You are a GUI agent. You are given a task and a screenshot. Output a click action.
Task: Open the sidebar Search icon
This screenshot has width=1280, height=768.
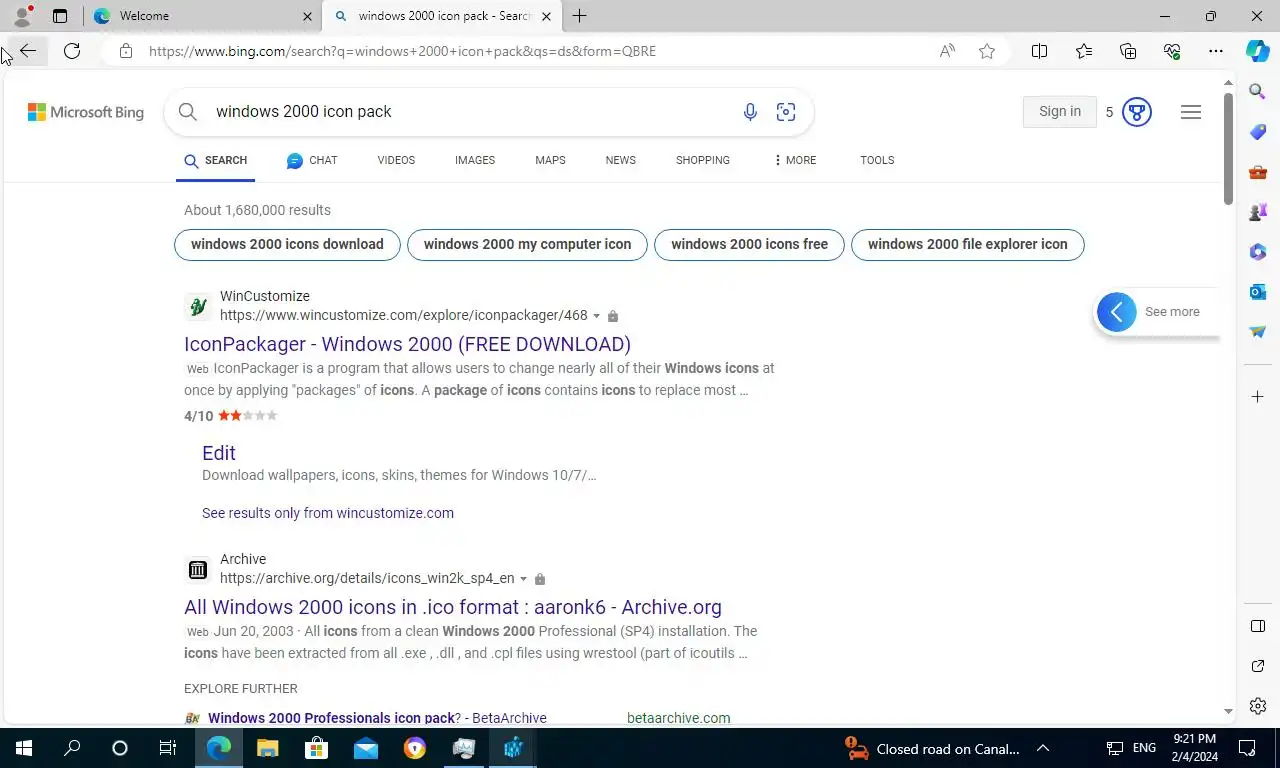click(1258, 91)
